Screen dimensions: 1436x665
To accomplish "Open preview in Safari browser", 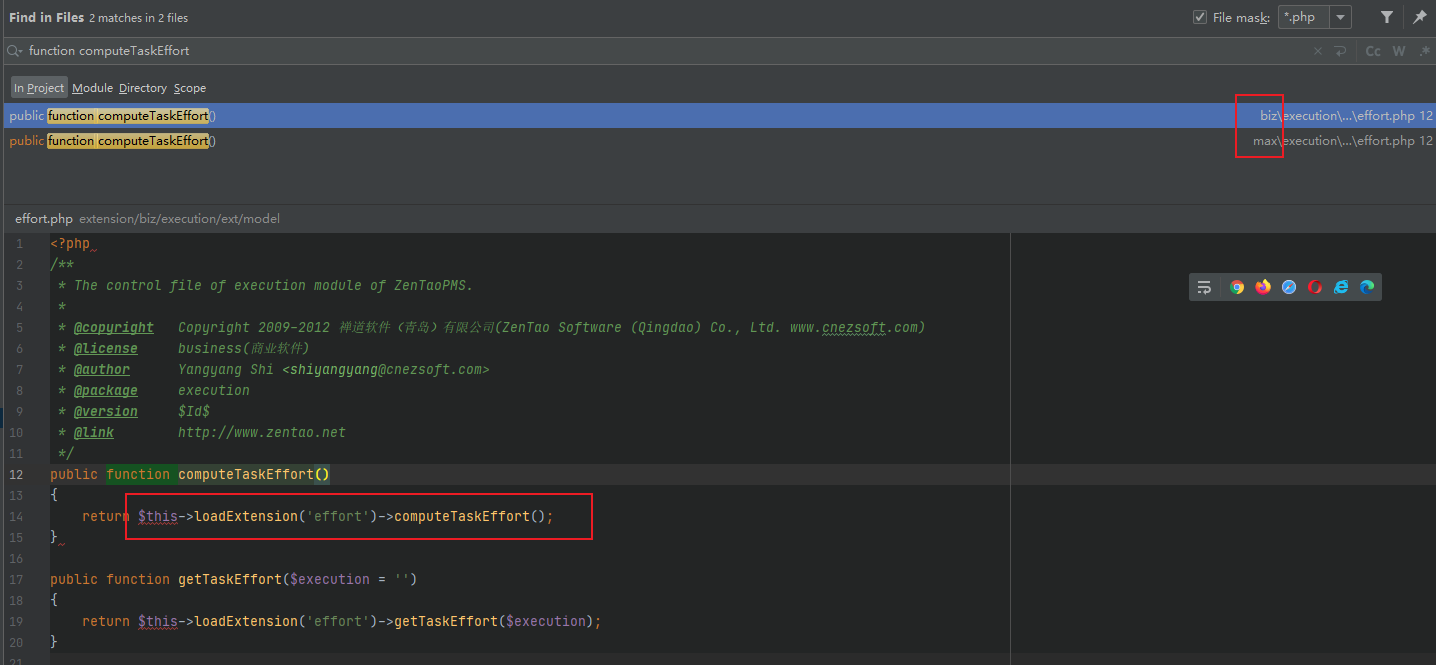I will (x=1289, y=287).
